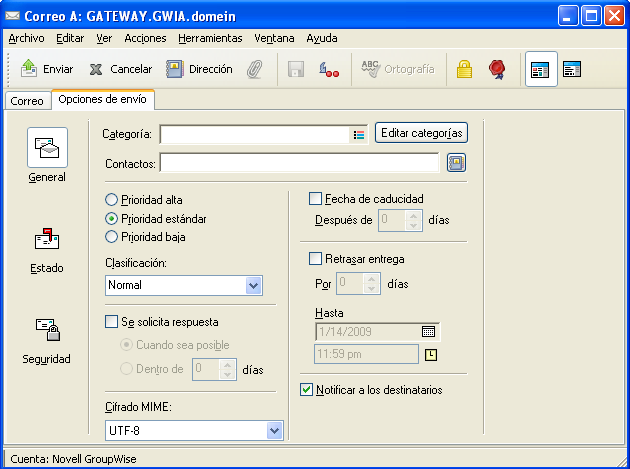Click the Cuenta: Novell GroupWise status text

tap(74, 459)
